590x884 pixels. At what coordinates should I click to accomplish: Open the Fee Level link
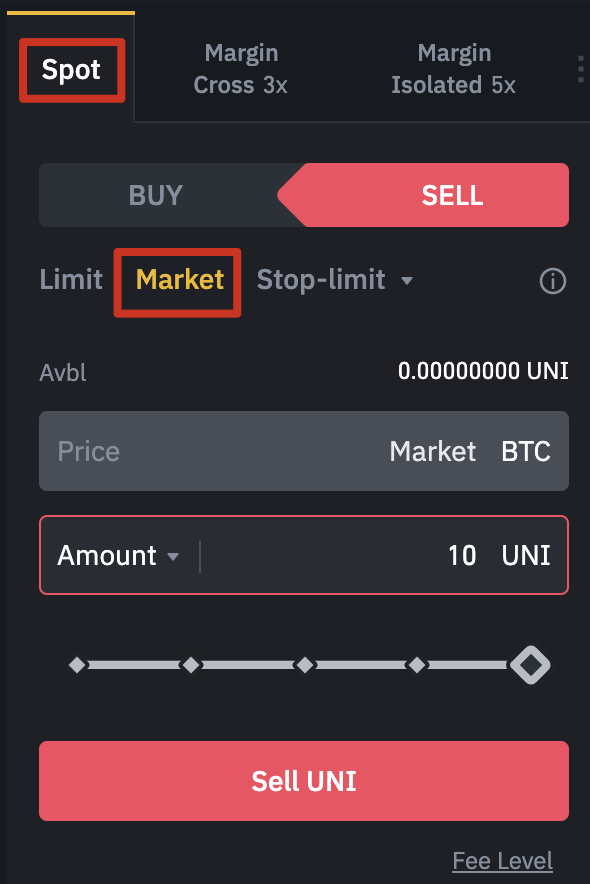point(503,861)
